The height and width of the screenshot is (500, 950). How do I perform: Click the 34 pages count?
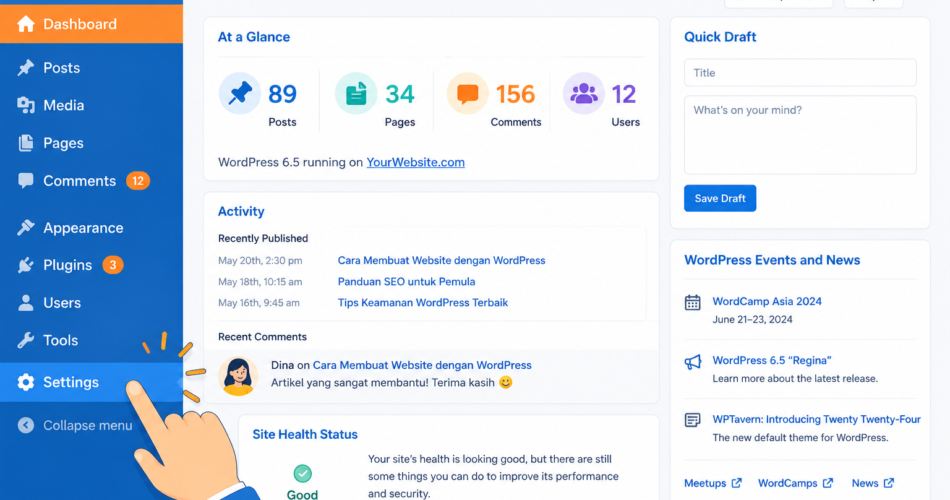pos(400,94)
